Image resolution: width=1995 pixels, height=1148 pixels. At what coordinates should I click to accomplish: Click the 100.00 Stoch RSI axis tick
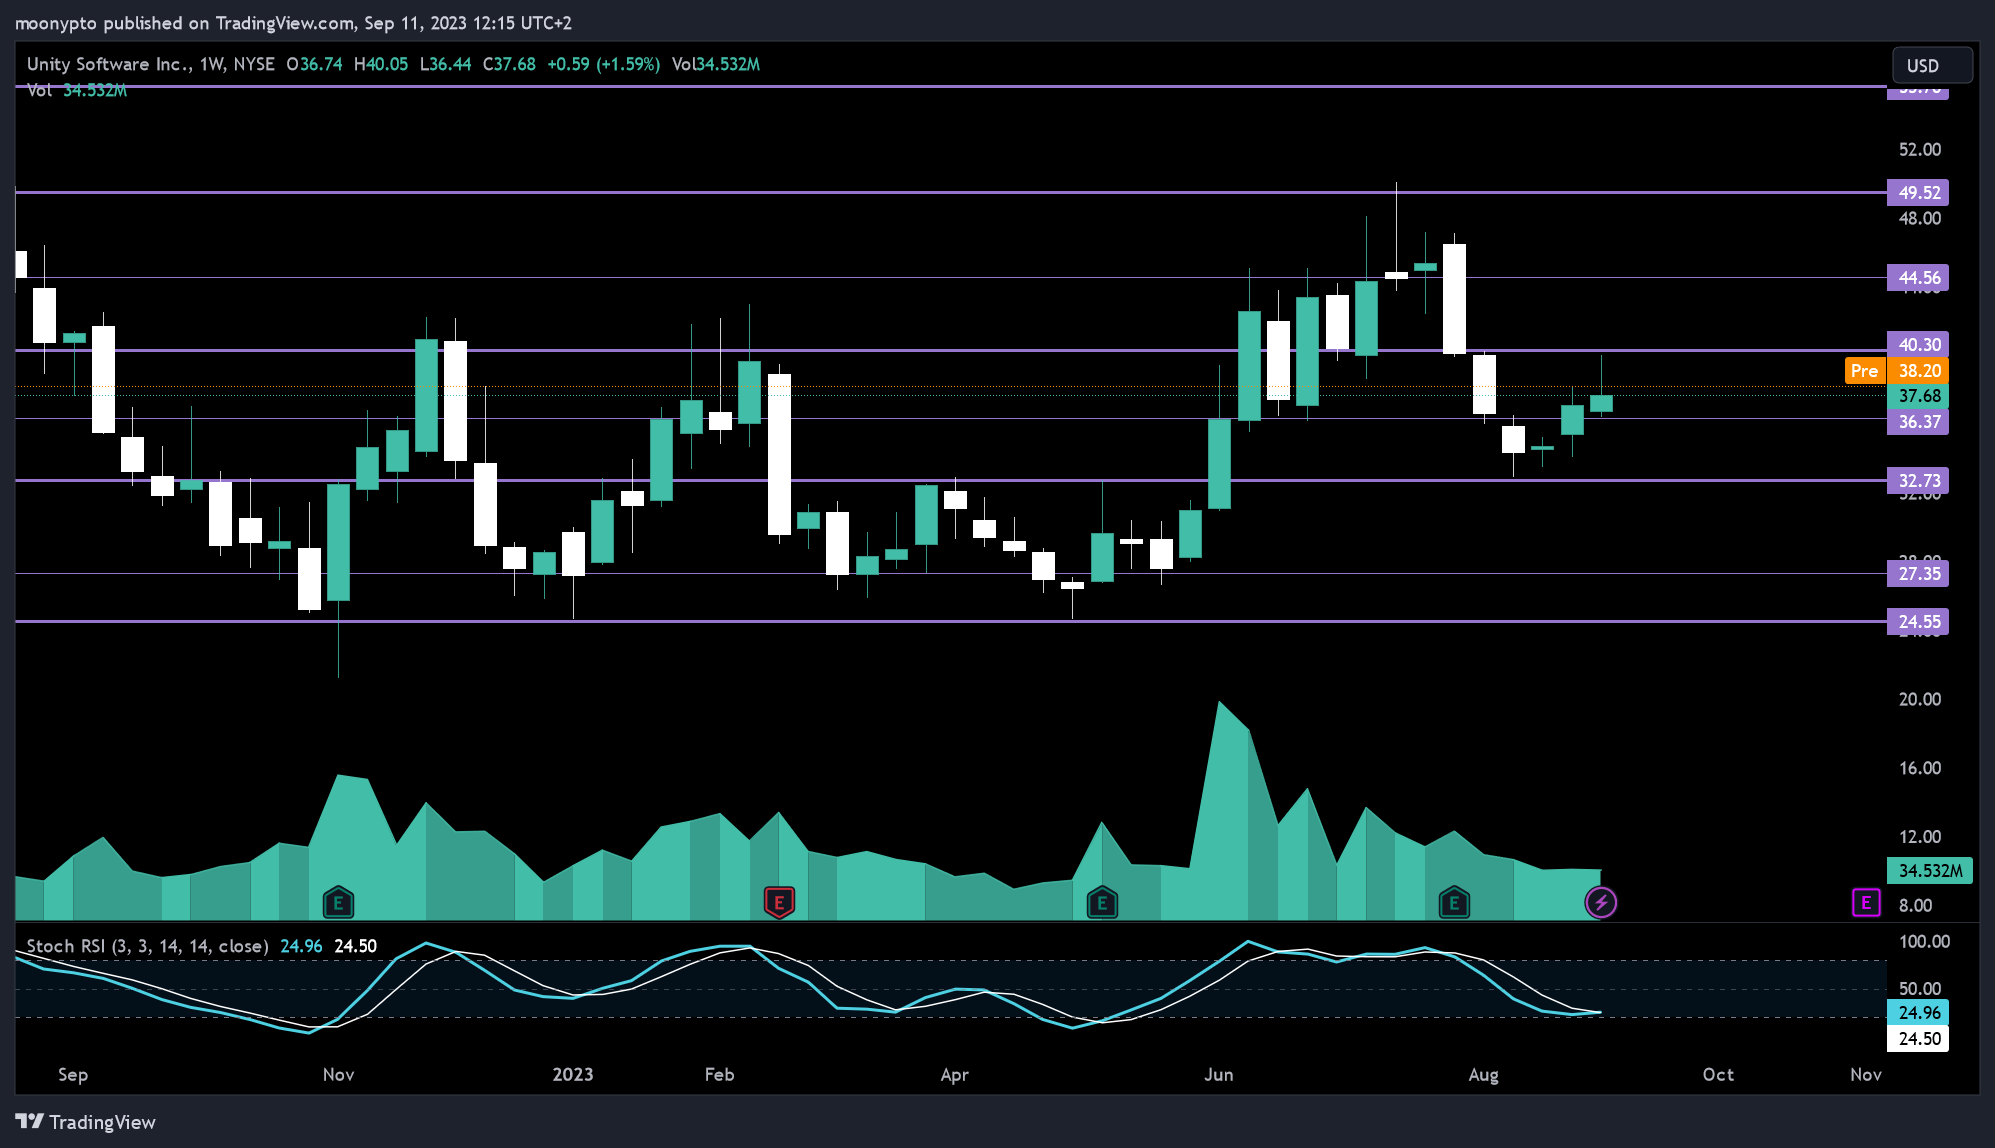1924,942
